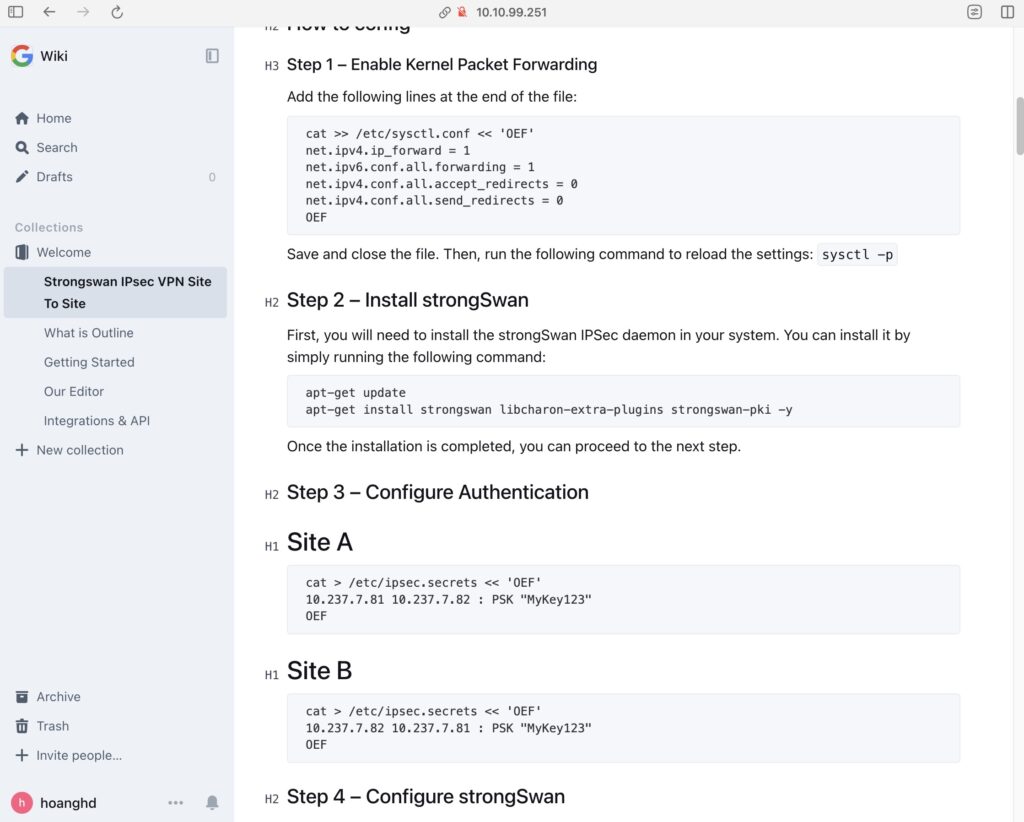Go forward with the browser forward arrow
The width and height of the screenshot is (1024, 822).
(83, 12)
